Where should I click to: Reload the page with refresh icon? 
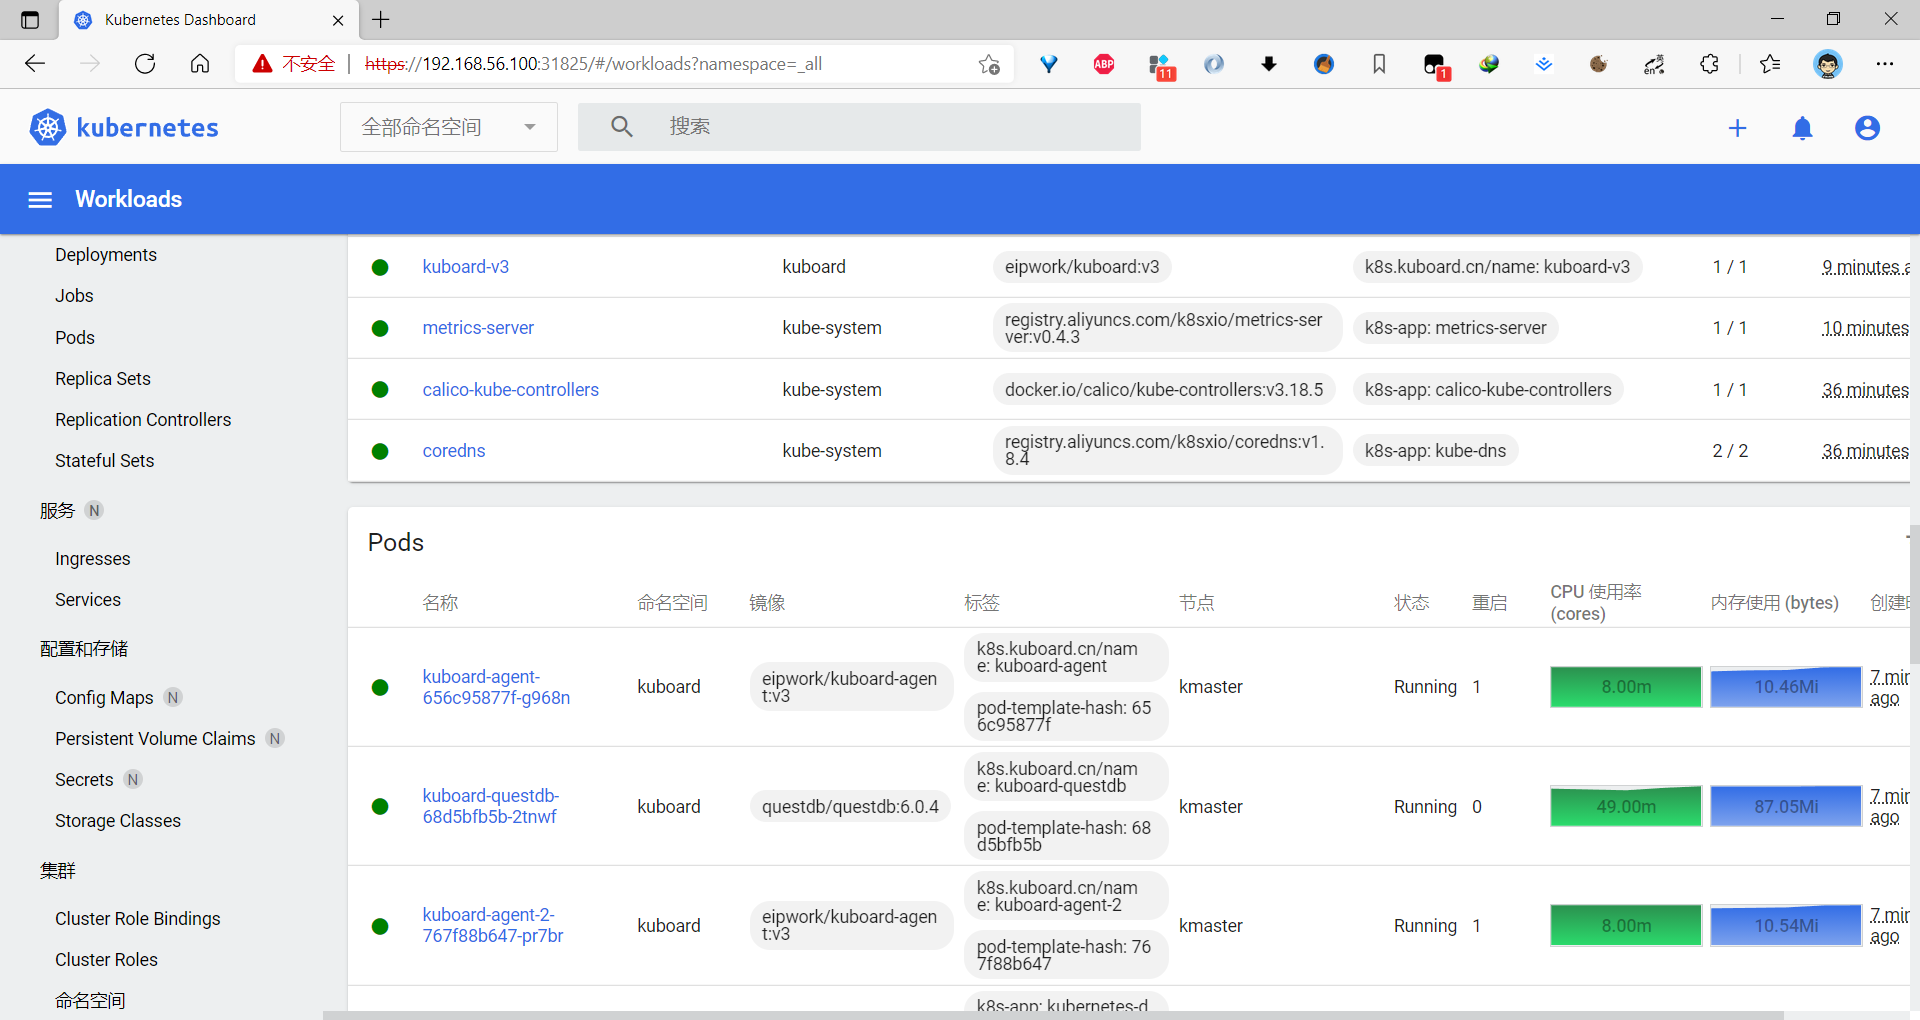pyautogui.click(x=145, y=64)
